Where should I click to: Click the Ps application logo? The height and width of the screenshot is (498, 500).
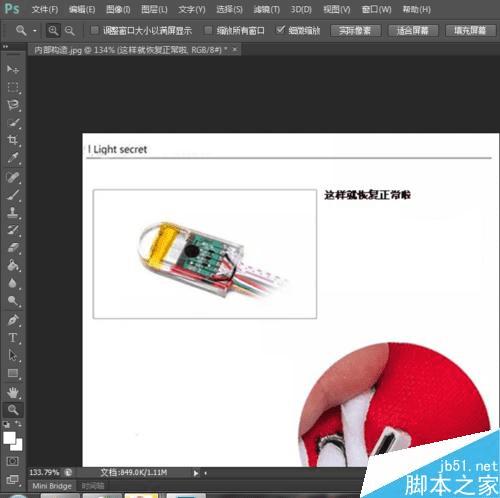pos(12,8)
